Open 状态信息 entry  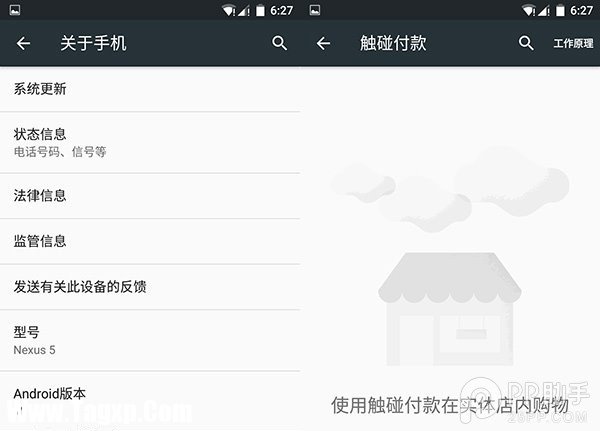tap(150, 142)
